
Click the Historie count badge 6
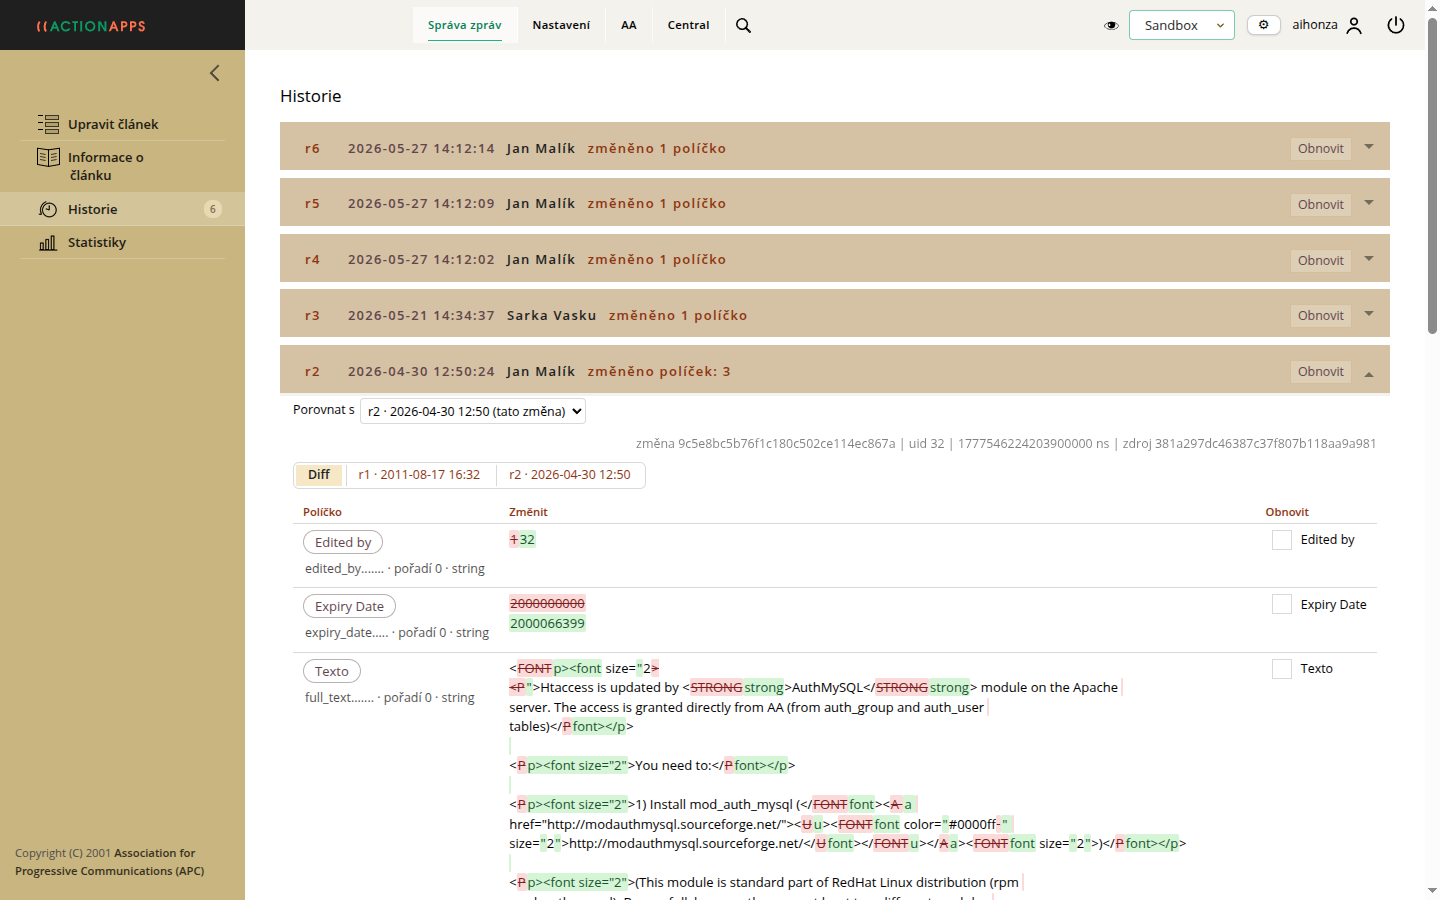tap(213, 209)
